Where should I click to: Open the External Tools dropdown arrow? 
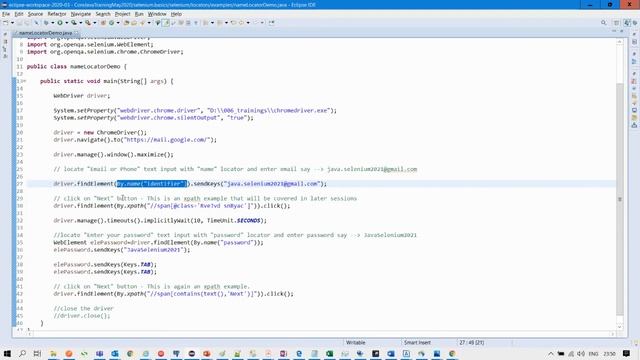point(95,23)
